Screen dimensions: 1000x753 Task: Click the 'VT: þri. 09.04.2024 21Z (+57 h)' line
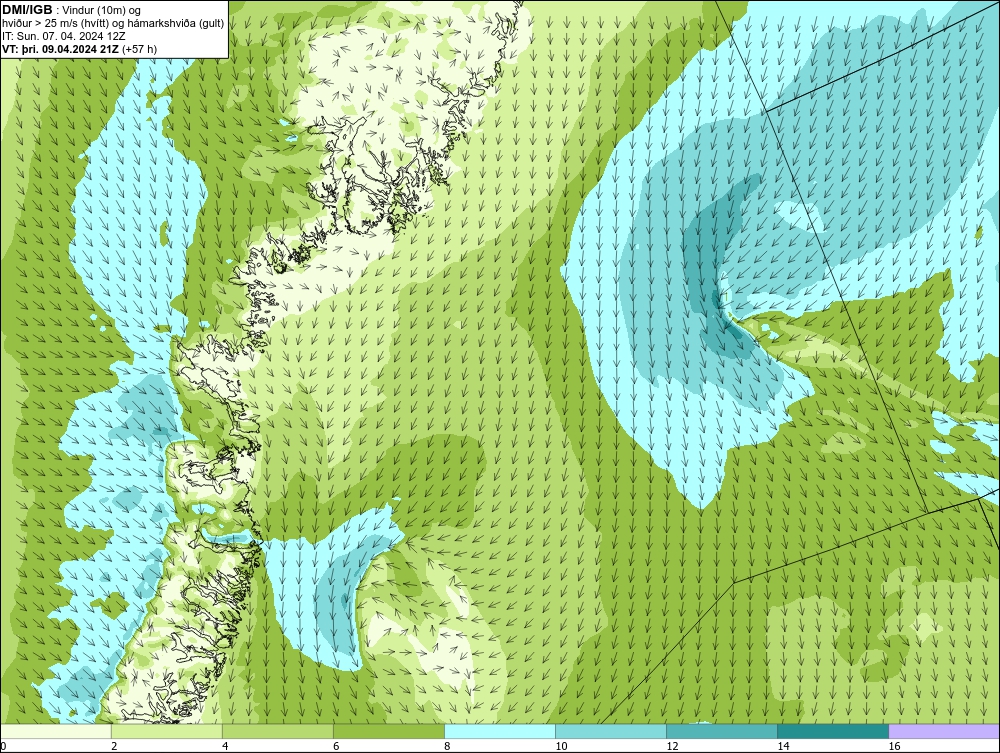[80, 48]
